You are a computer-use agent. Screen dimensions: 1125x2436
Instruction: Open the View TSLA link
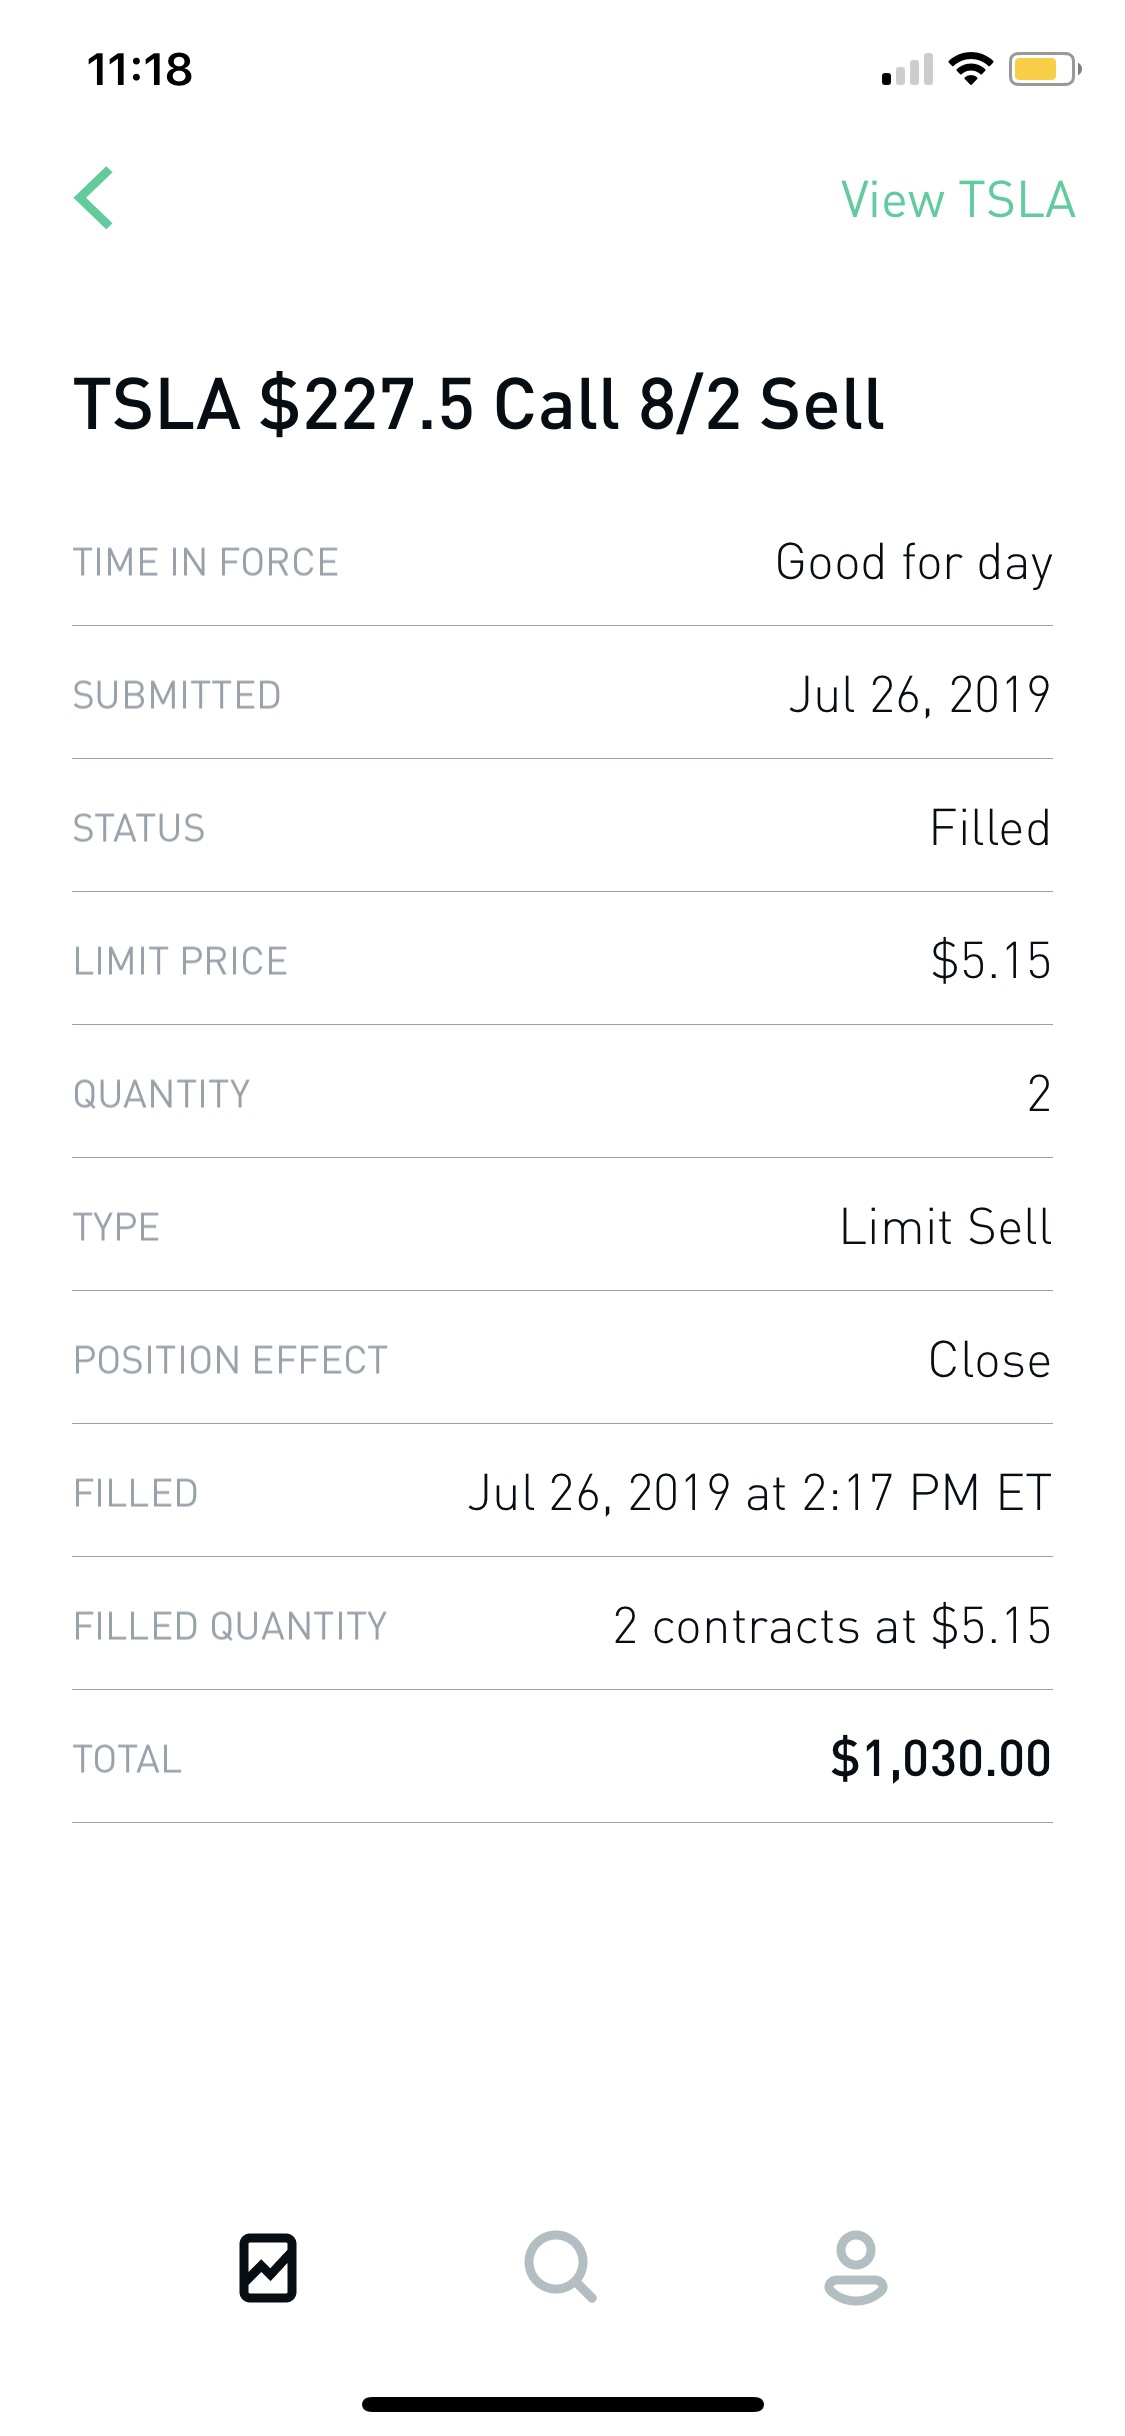[958, 200]
